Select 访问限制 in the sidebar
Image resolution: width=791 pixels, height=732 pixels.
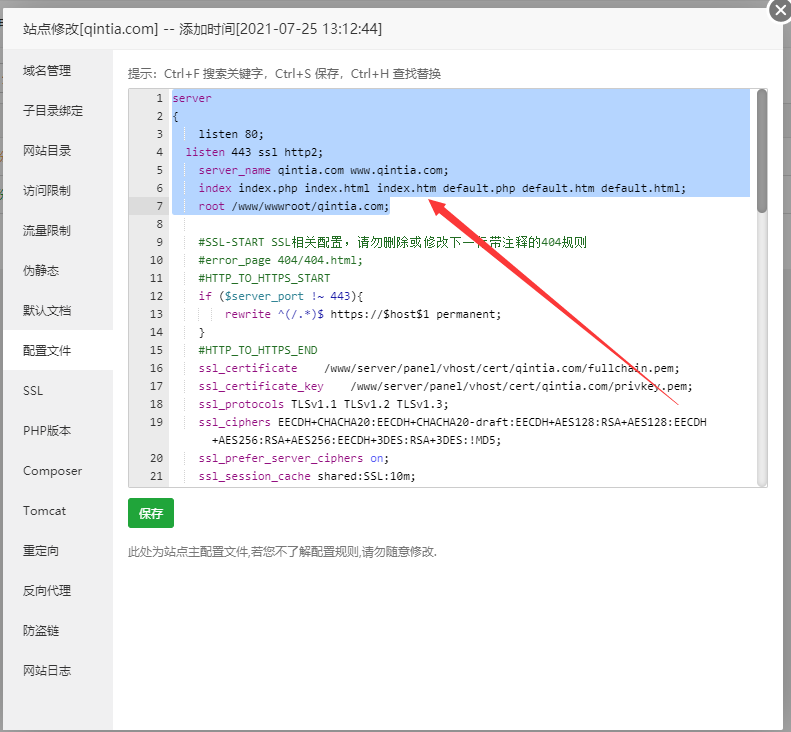47,191
